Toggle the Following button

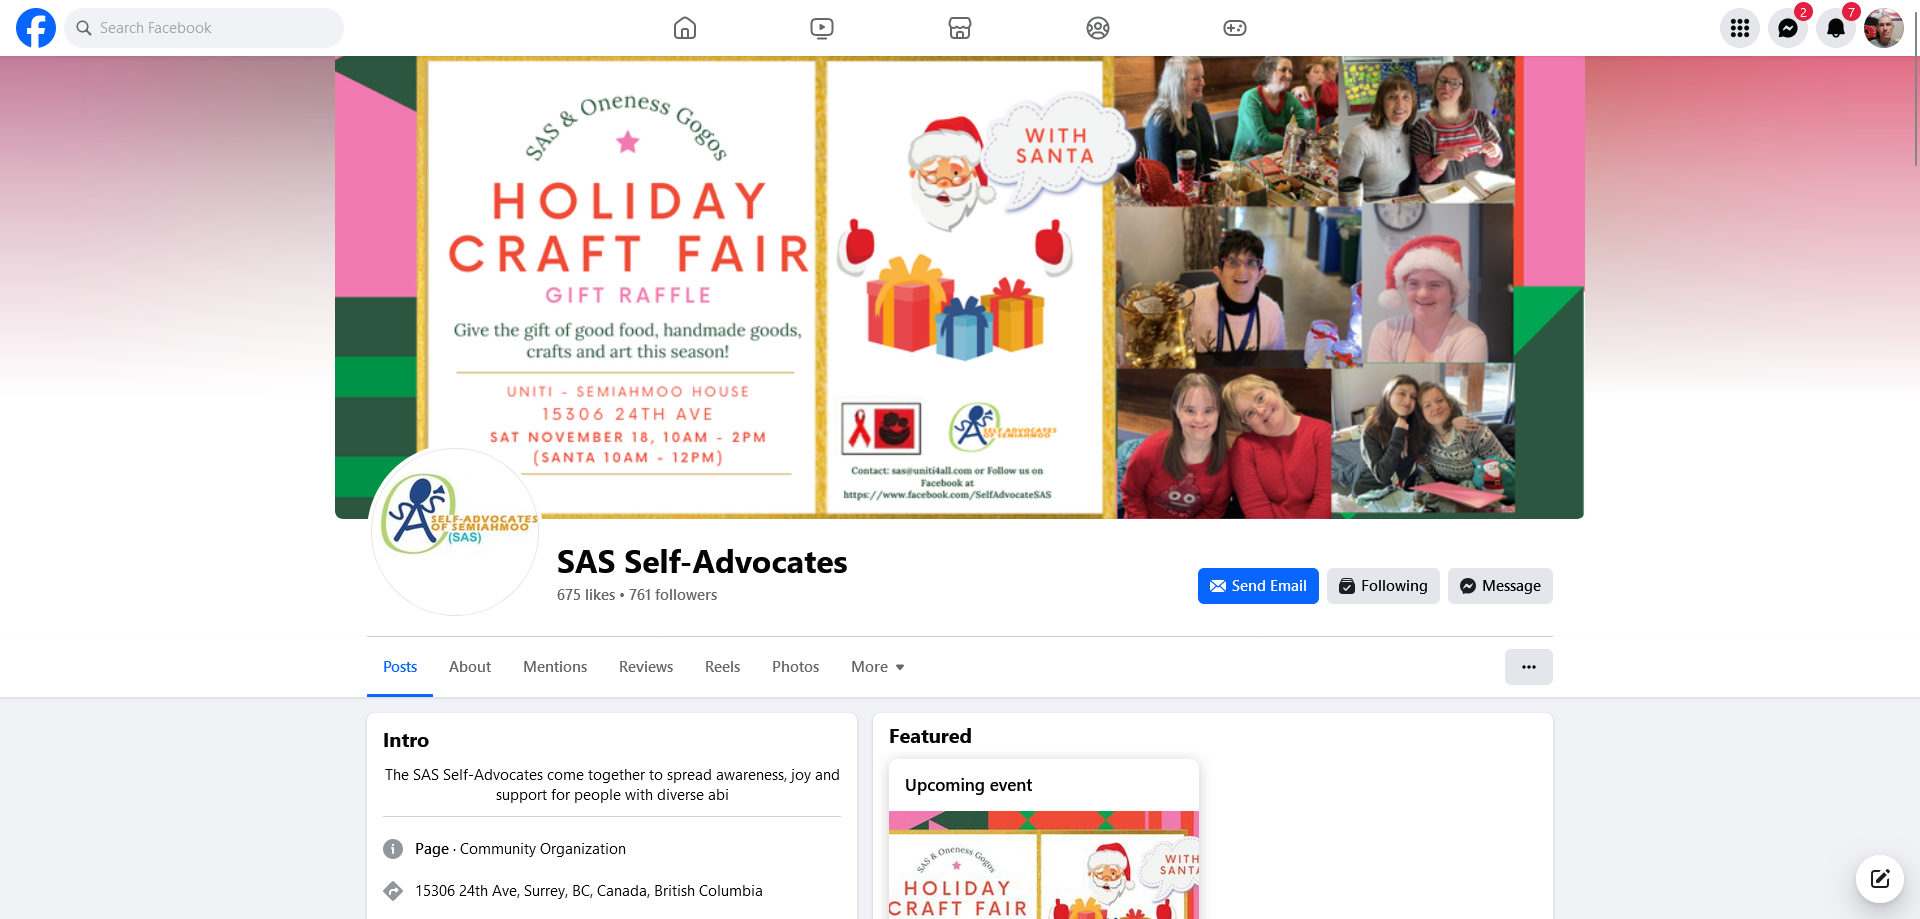(x=1384, y=586)
